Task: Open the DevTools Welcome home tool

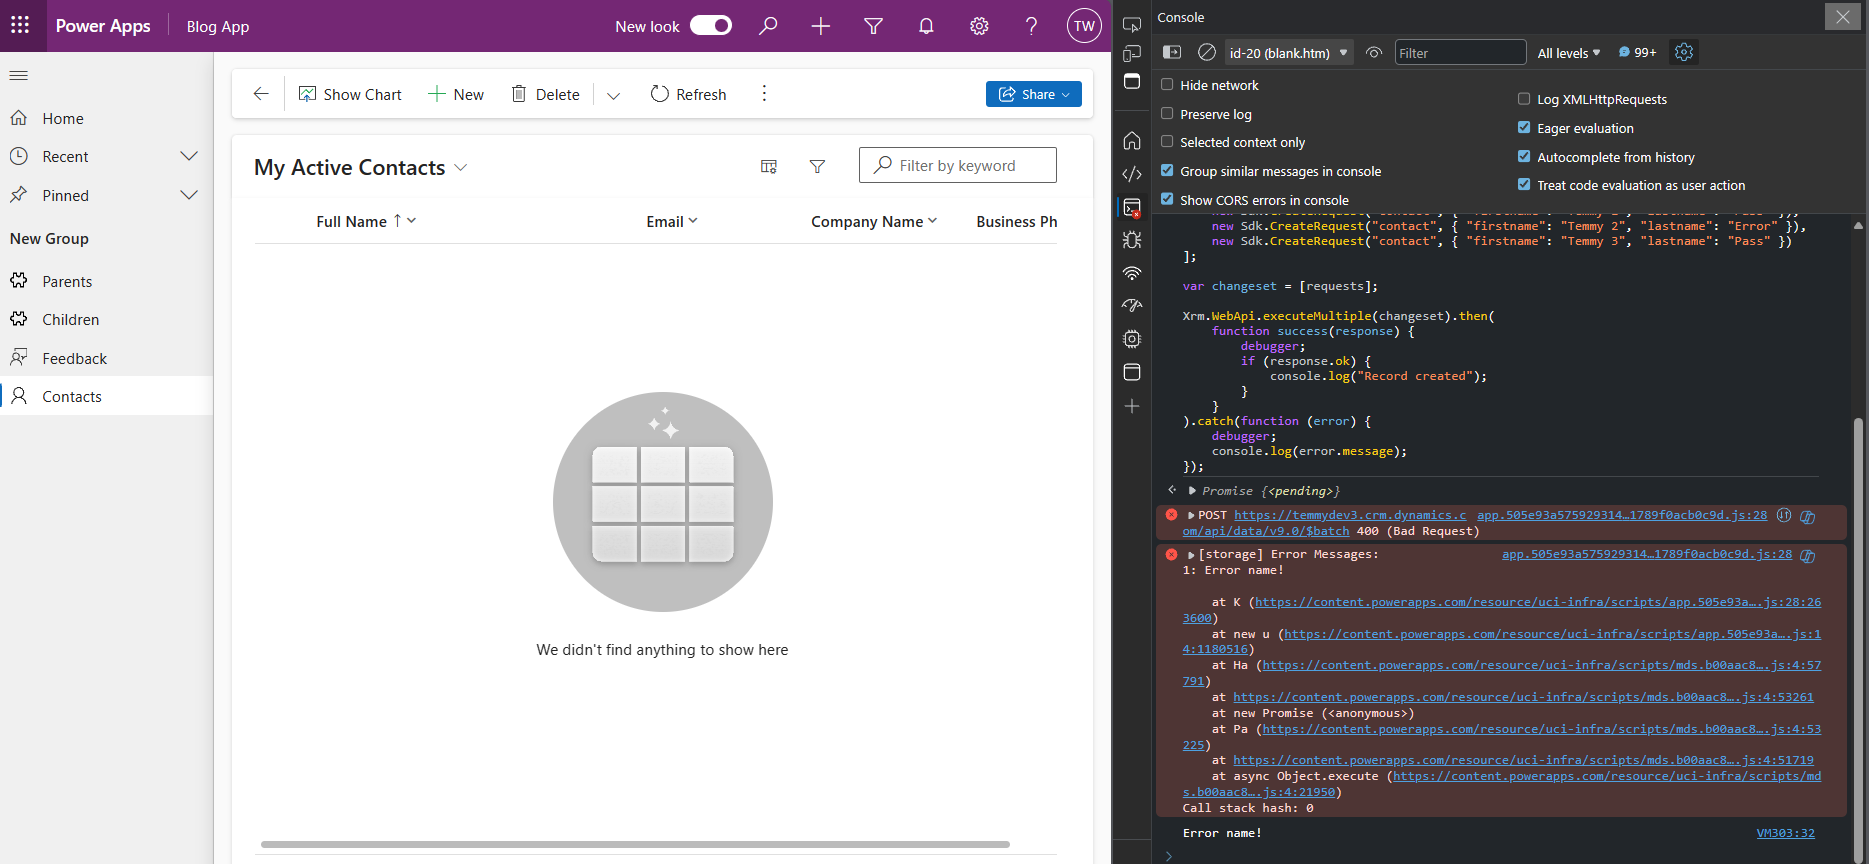Action: point(1132,140)
